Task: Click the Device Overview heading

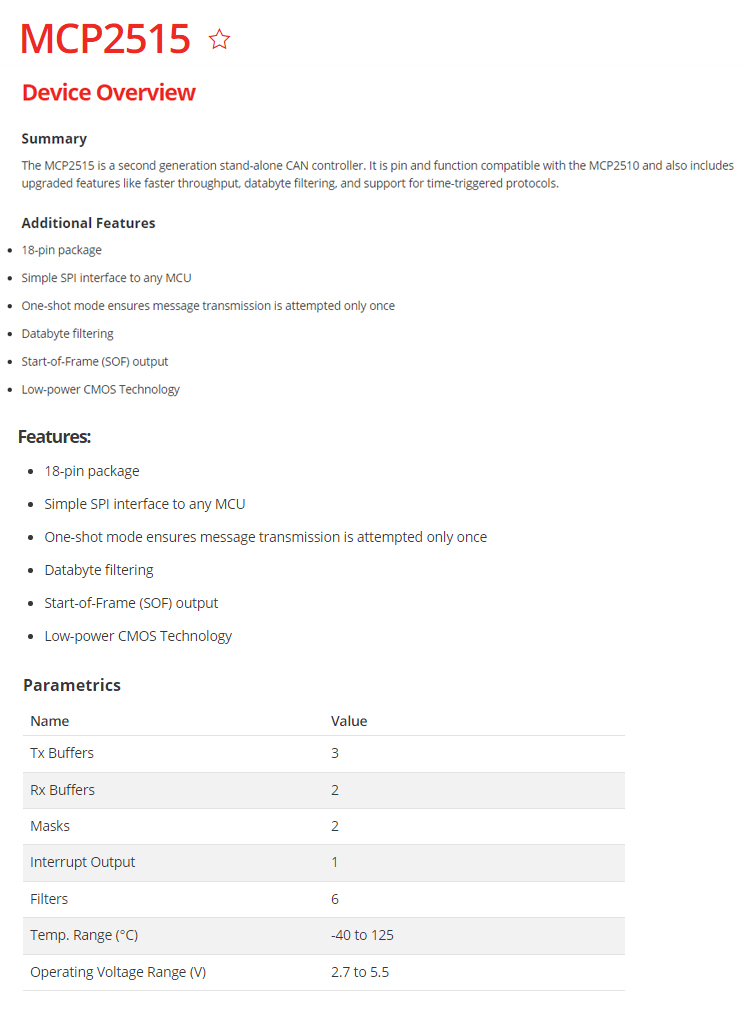Action: 108,93
